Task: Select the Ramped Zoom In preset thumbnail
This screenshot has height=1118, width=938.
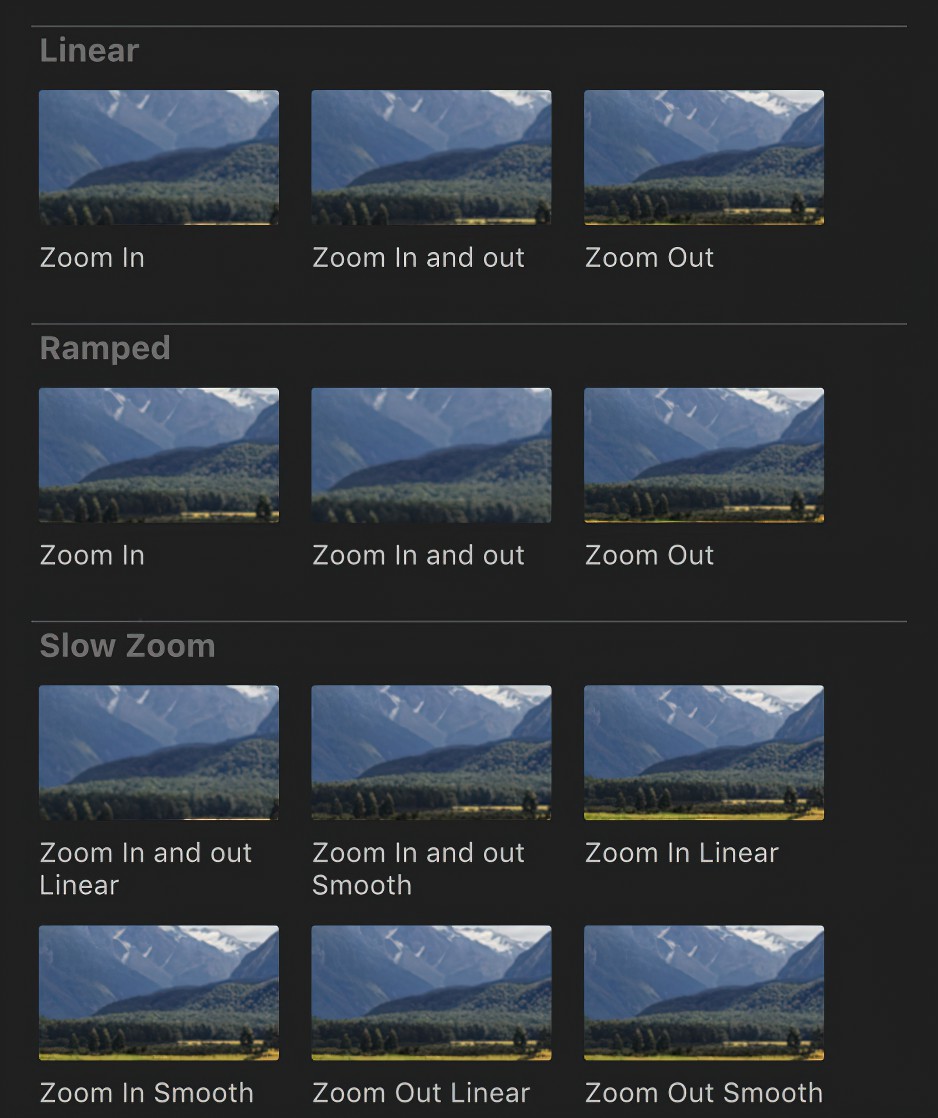Action: click(x=159, y=455)
